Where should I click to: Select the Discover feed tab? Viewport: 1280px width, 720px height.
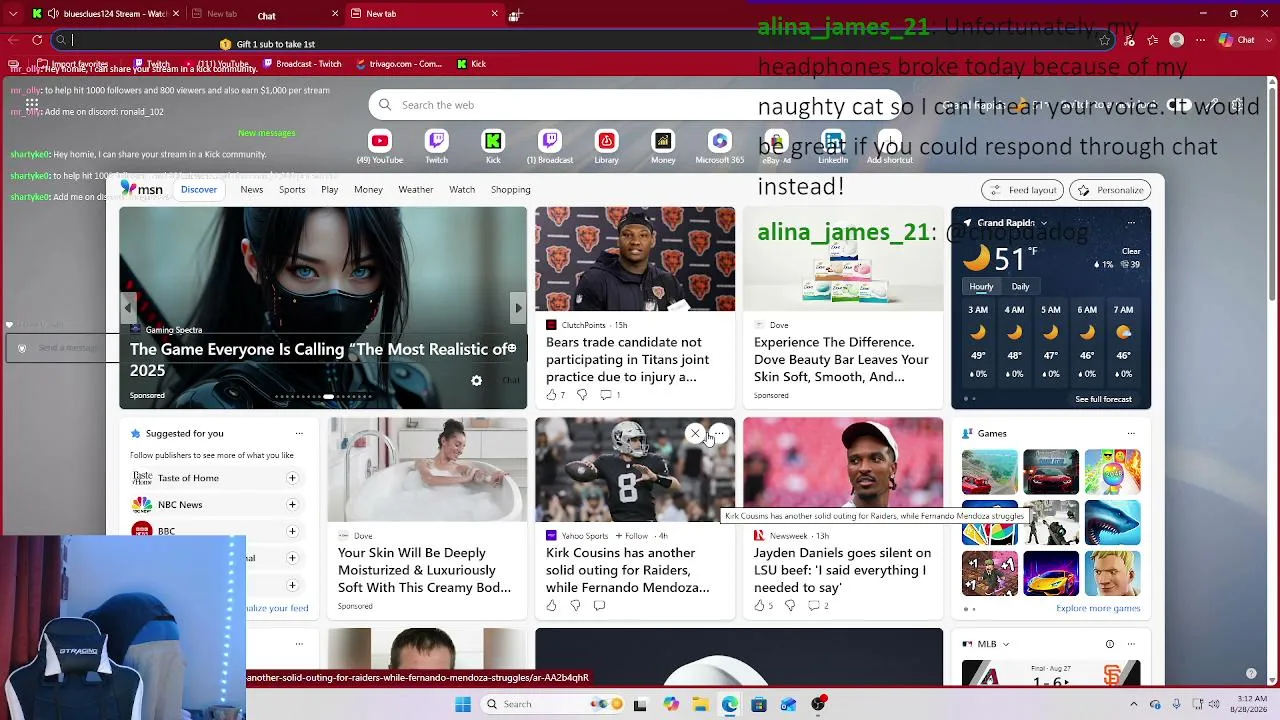[199, 189]
